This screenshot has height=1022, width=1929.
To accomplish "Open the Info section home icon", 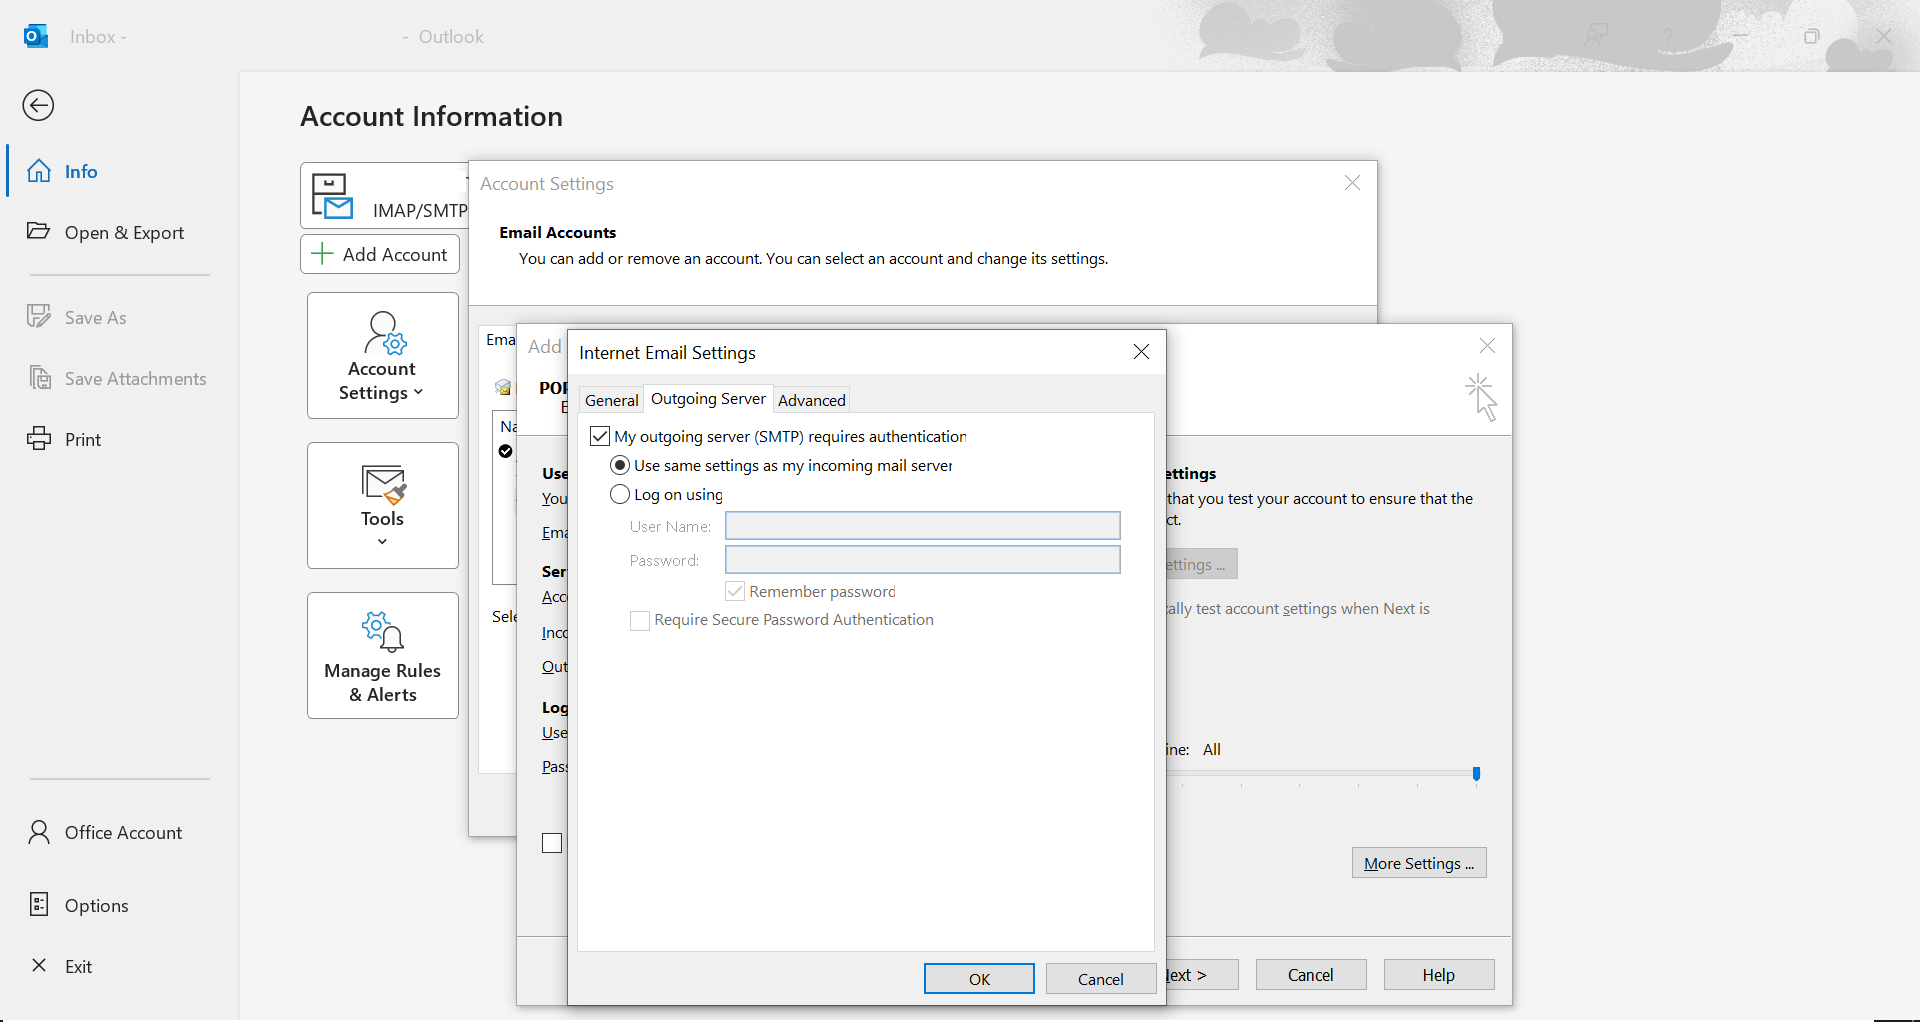I will (x=39, y=171).
